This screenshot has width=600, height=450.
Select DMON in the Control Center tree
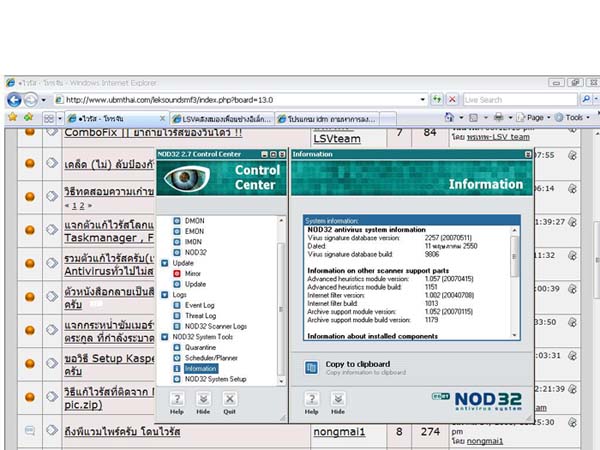194,221
